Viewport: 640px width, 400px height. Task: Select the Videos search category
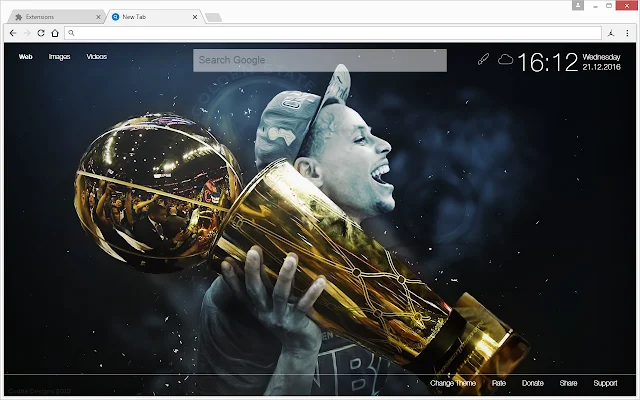(x=97, y=57)
